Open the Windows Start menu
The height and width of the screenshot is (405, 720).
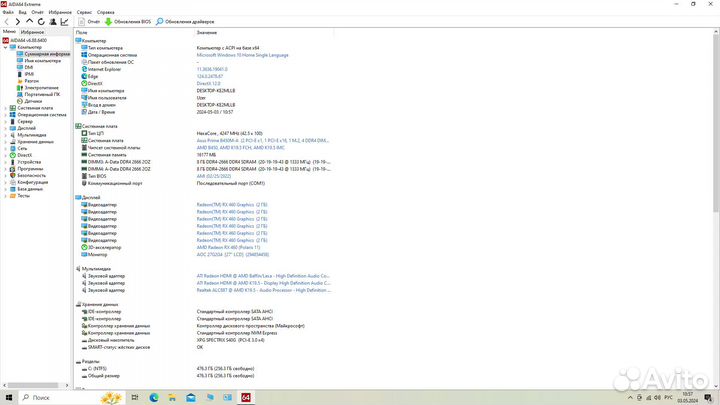click(x=9, y=397)
